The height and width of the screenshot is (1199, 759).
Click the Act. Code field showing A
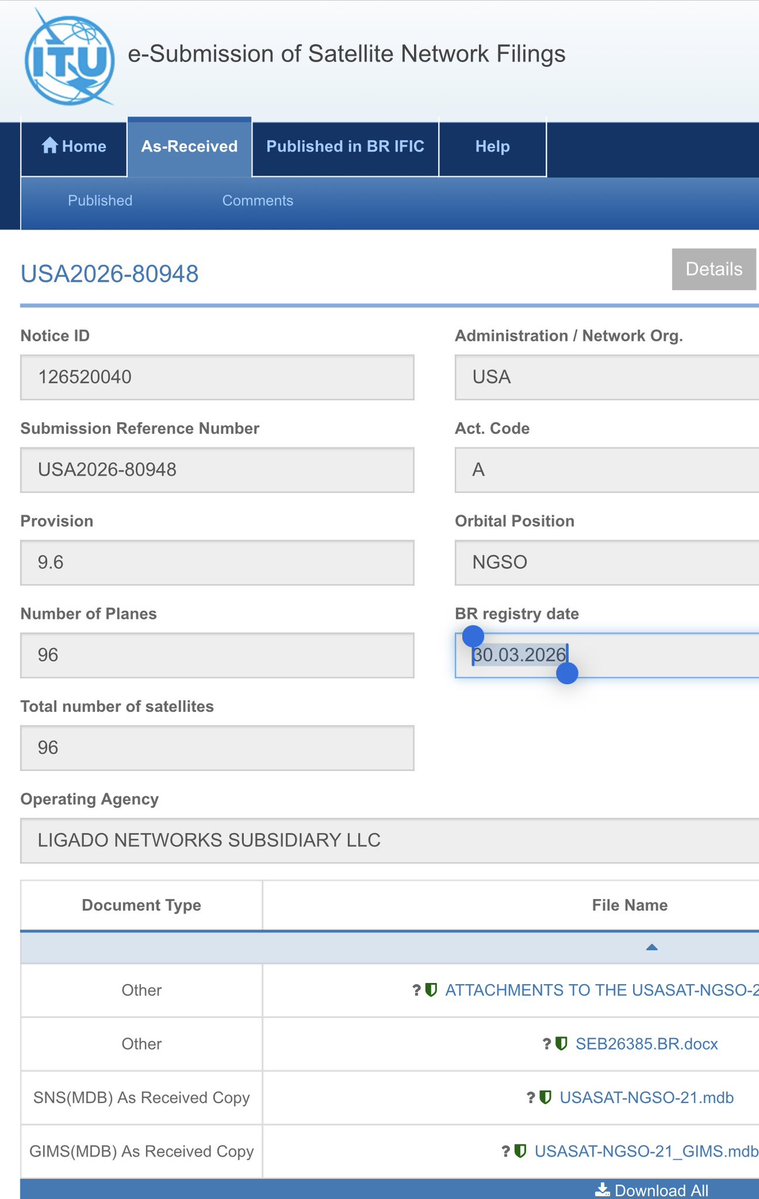click(x=607, y=470)
